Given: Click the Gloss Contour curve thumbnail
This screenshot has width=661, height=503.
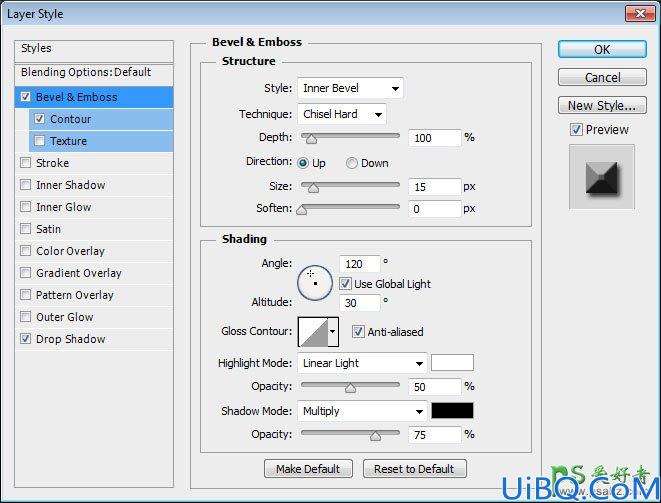Looking at the screenshot, I should pos(313,332).
